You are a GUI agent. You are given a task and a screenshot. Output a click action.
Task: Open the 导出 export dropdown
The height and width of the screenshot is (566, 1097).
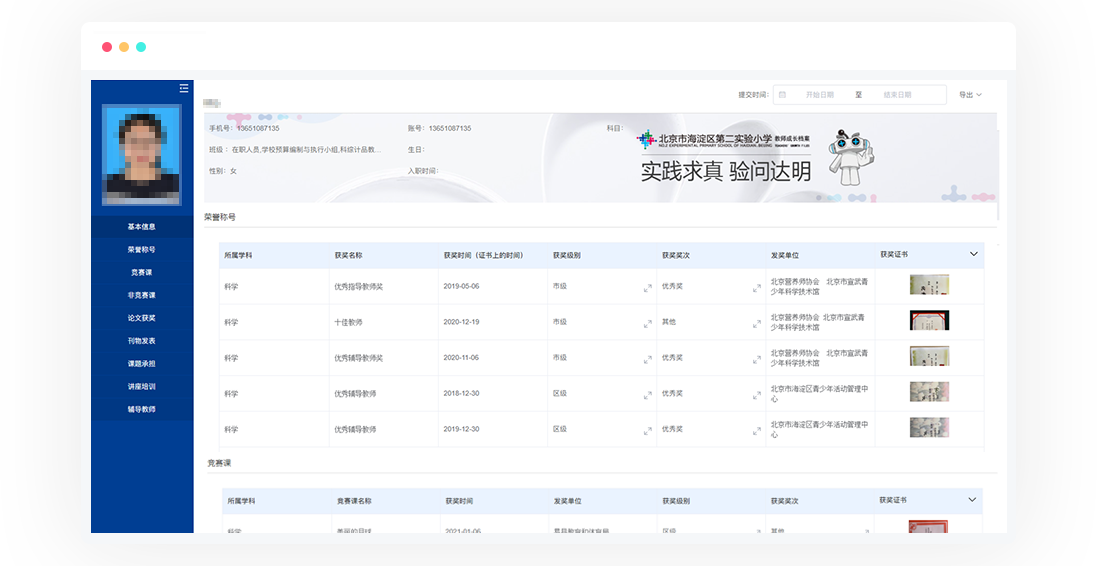click(x=969, y=95)
